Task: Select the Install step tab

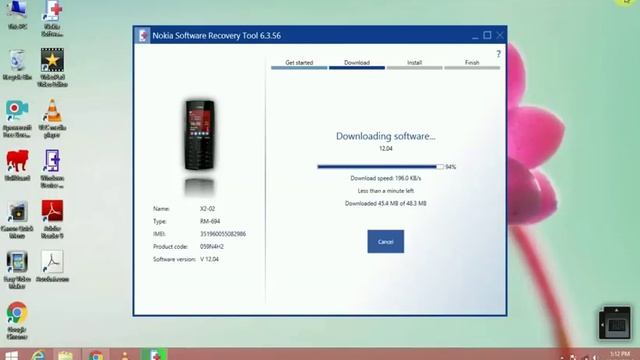Action: pos(414,64)
